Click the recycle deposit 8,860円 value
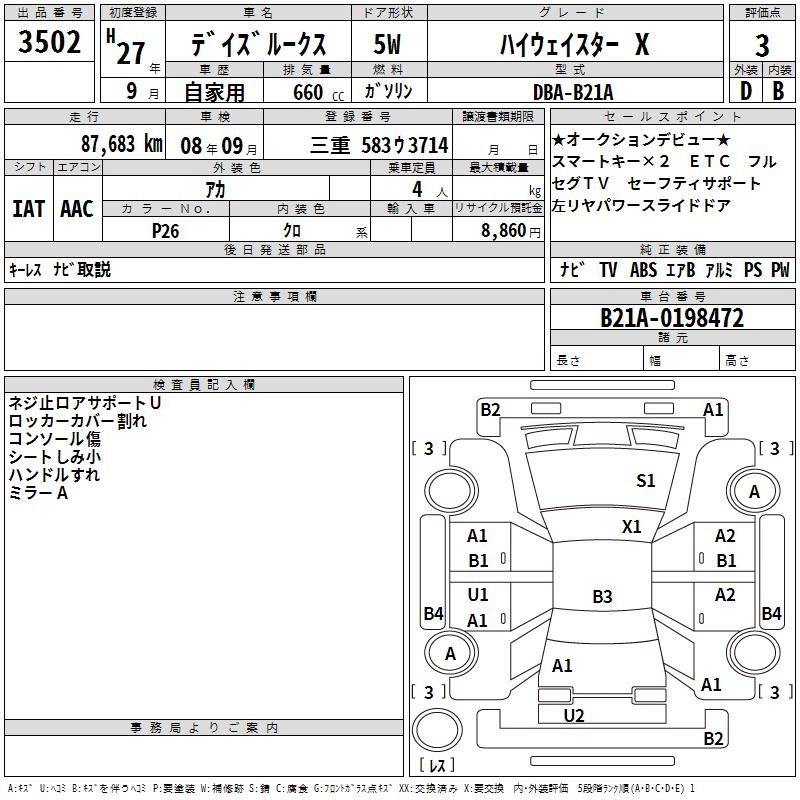Viewport: 800px width, 800px height. point(508,229)
